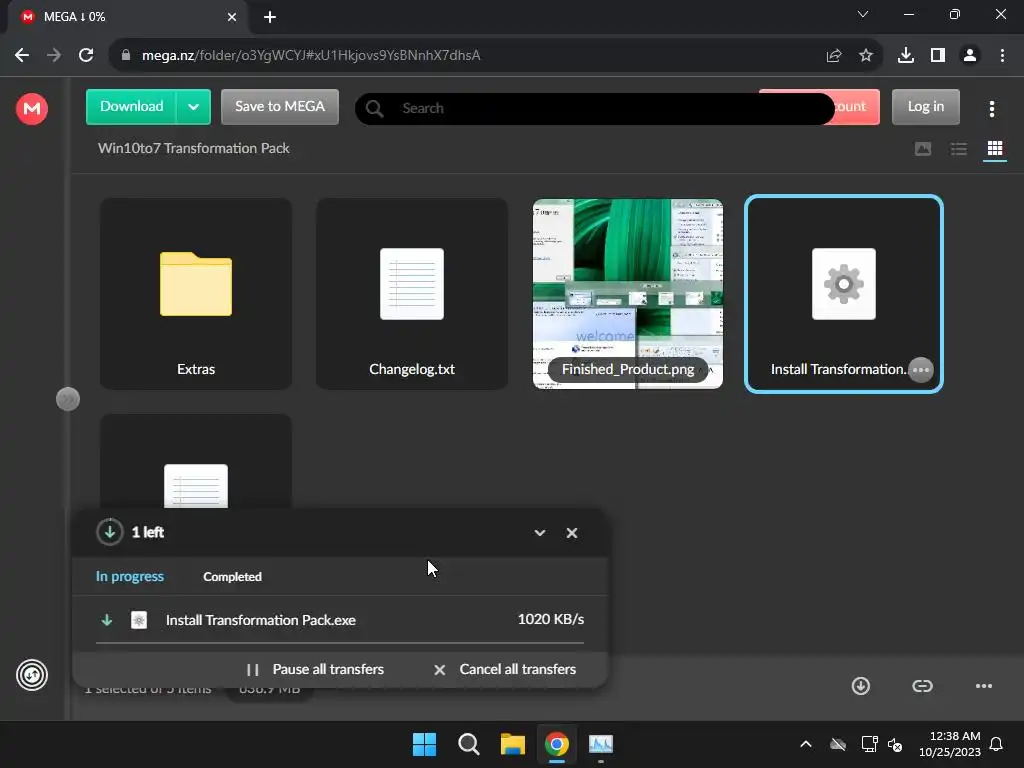The height and width of the screenshot is (768, 1024).
Task: Click the Log in button
Action: (x=925, y=107)
